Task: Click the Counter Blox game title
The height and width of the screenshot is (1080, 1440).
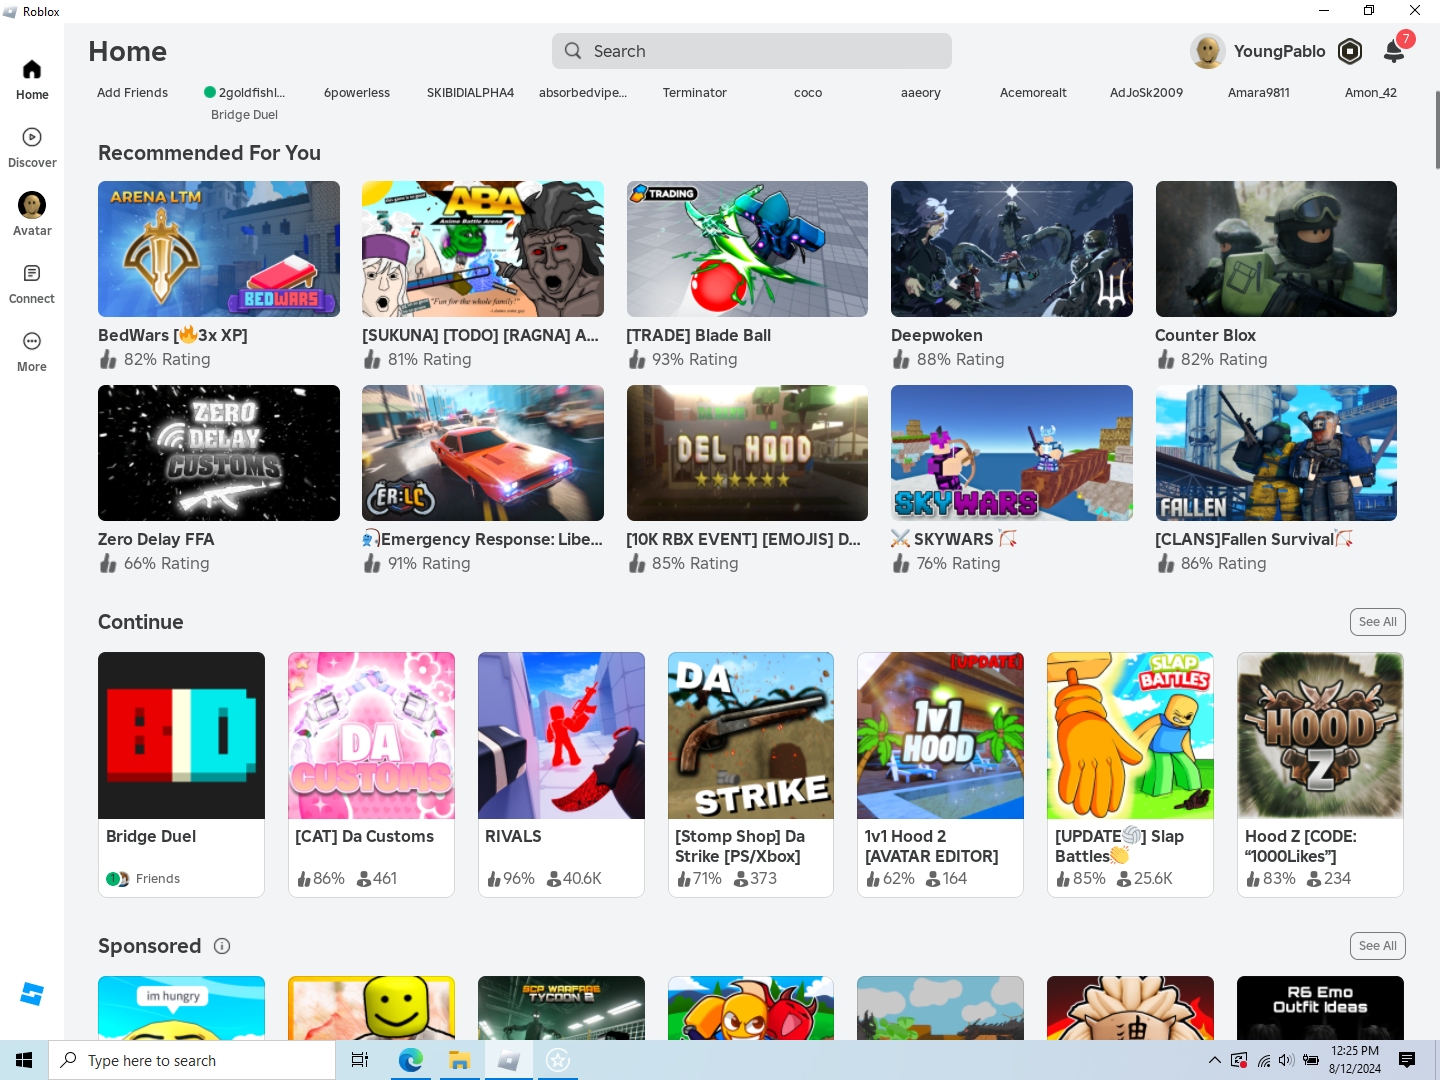Action: (x=1205, y=335)
